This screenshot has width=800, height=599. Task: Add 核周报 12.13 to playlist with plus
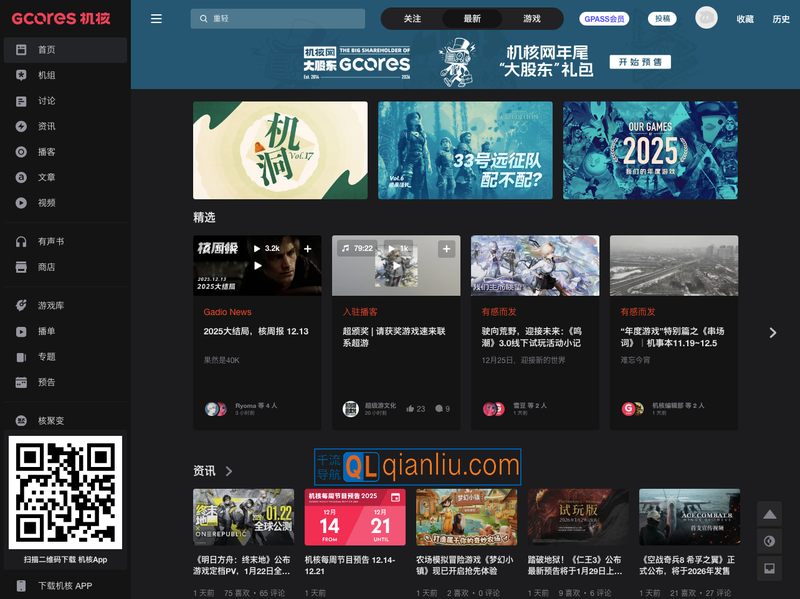tap(307, 249)
